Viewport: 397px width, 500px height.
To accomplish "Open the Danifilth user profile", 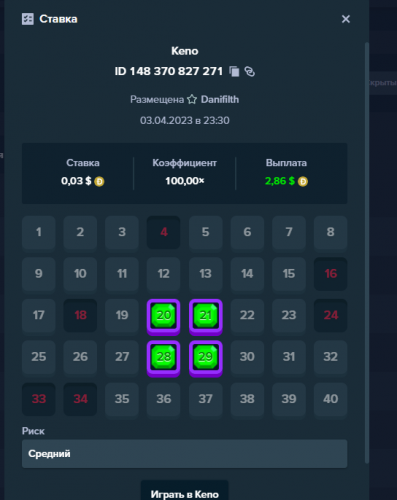I will pyautogui.click(x=220, y=99).
